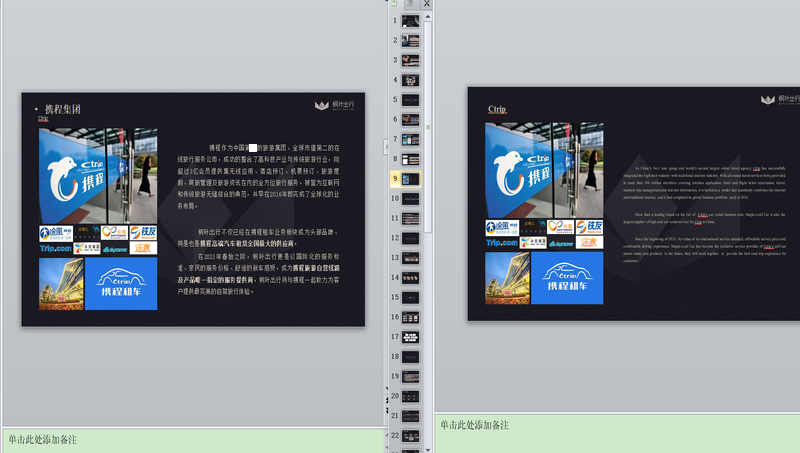Select slide 2 thumbnail
800x453 pixels.
click(410, 41)
